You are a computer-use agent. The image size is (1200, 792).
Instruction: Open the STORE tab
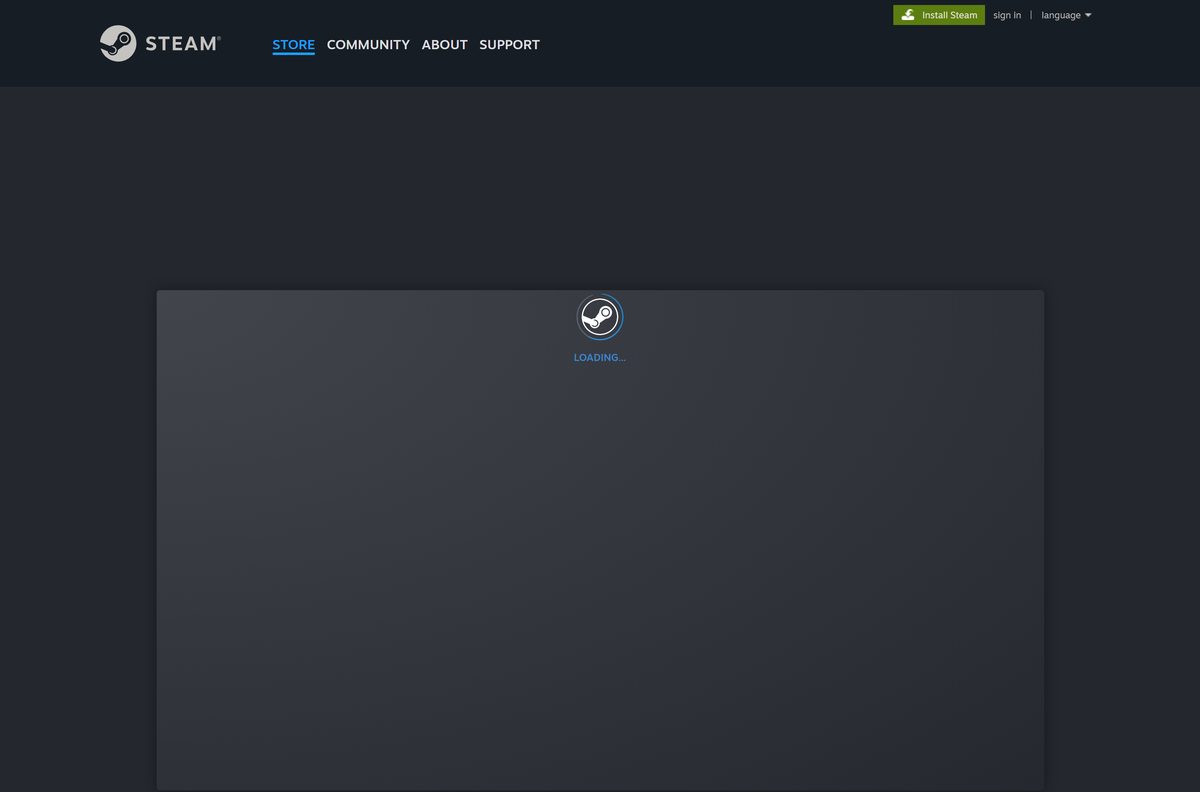[x=293, y=44]
